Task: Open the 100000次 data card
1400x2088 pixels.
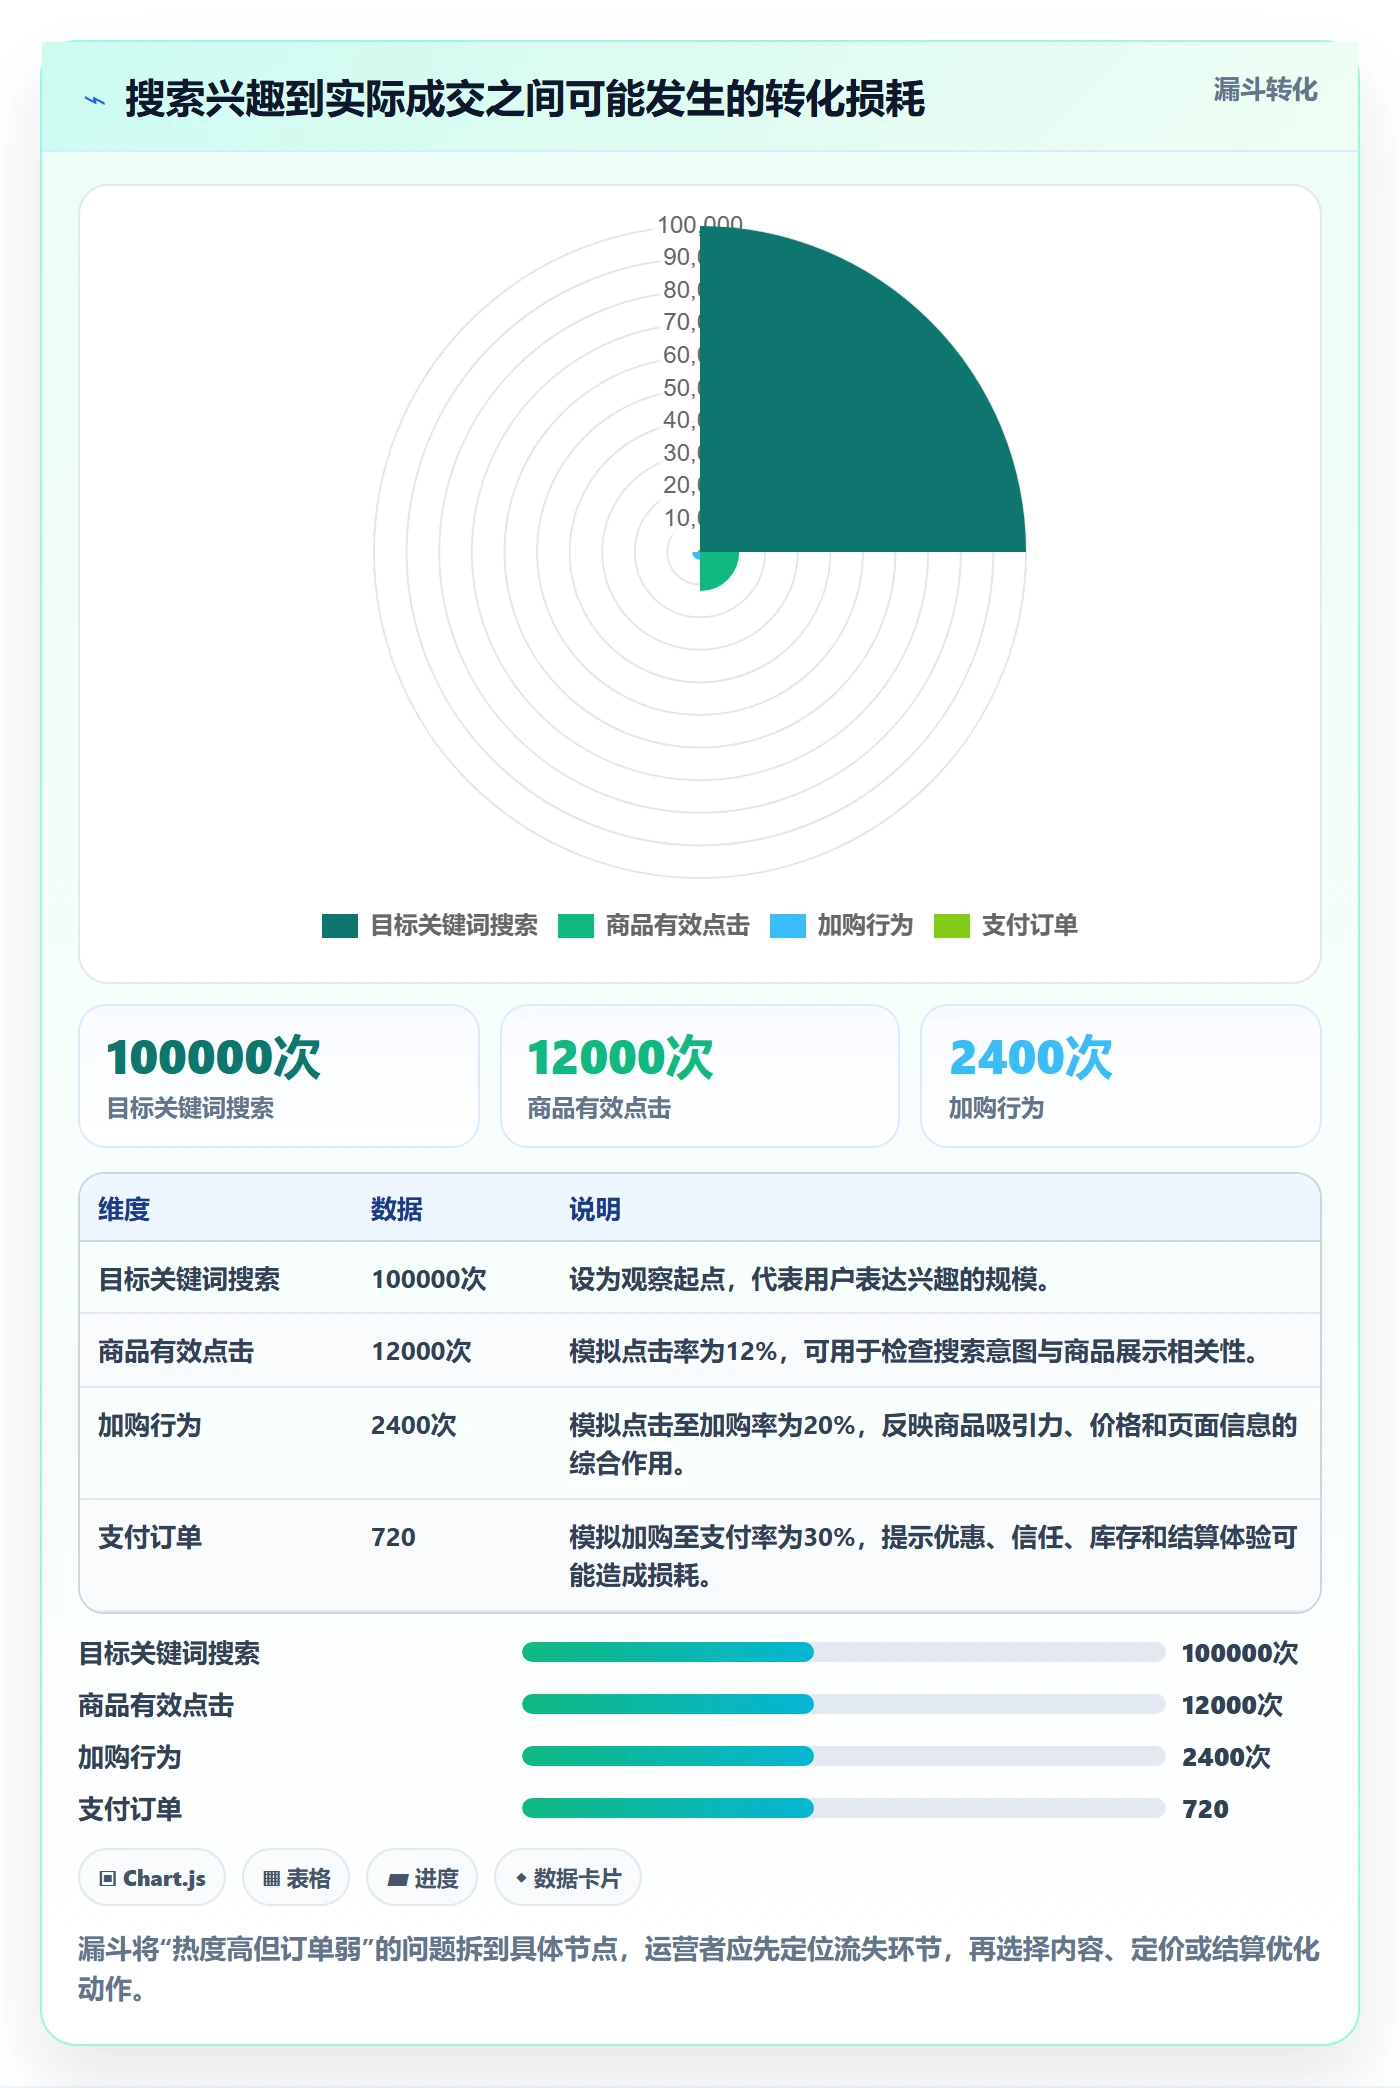Action: 279,1076
